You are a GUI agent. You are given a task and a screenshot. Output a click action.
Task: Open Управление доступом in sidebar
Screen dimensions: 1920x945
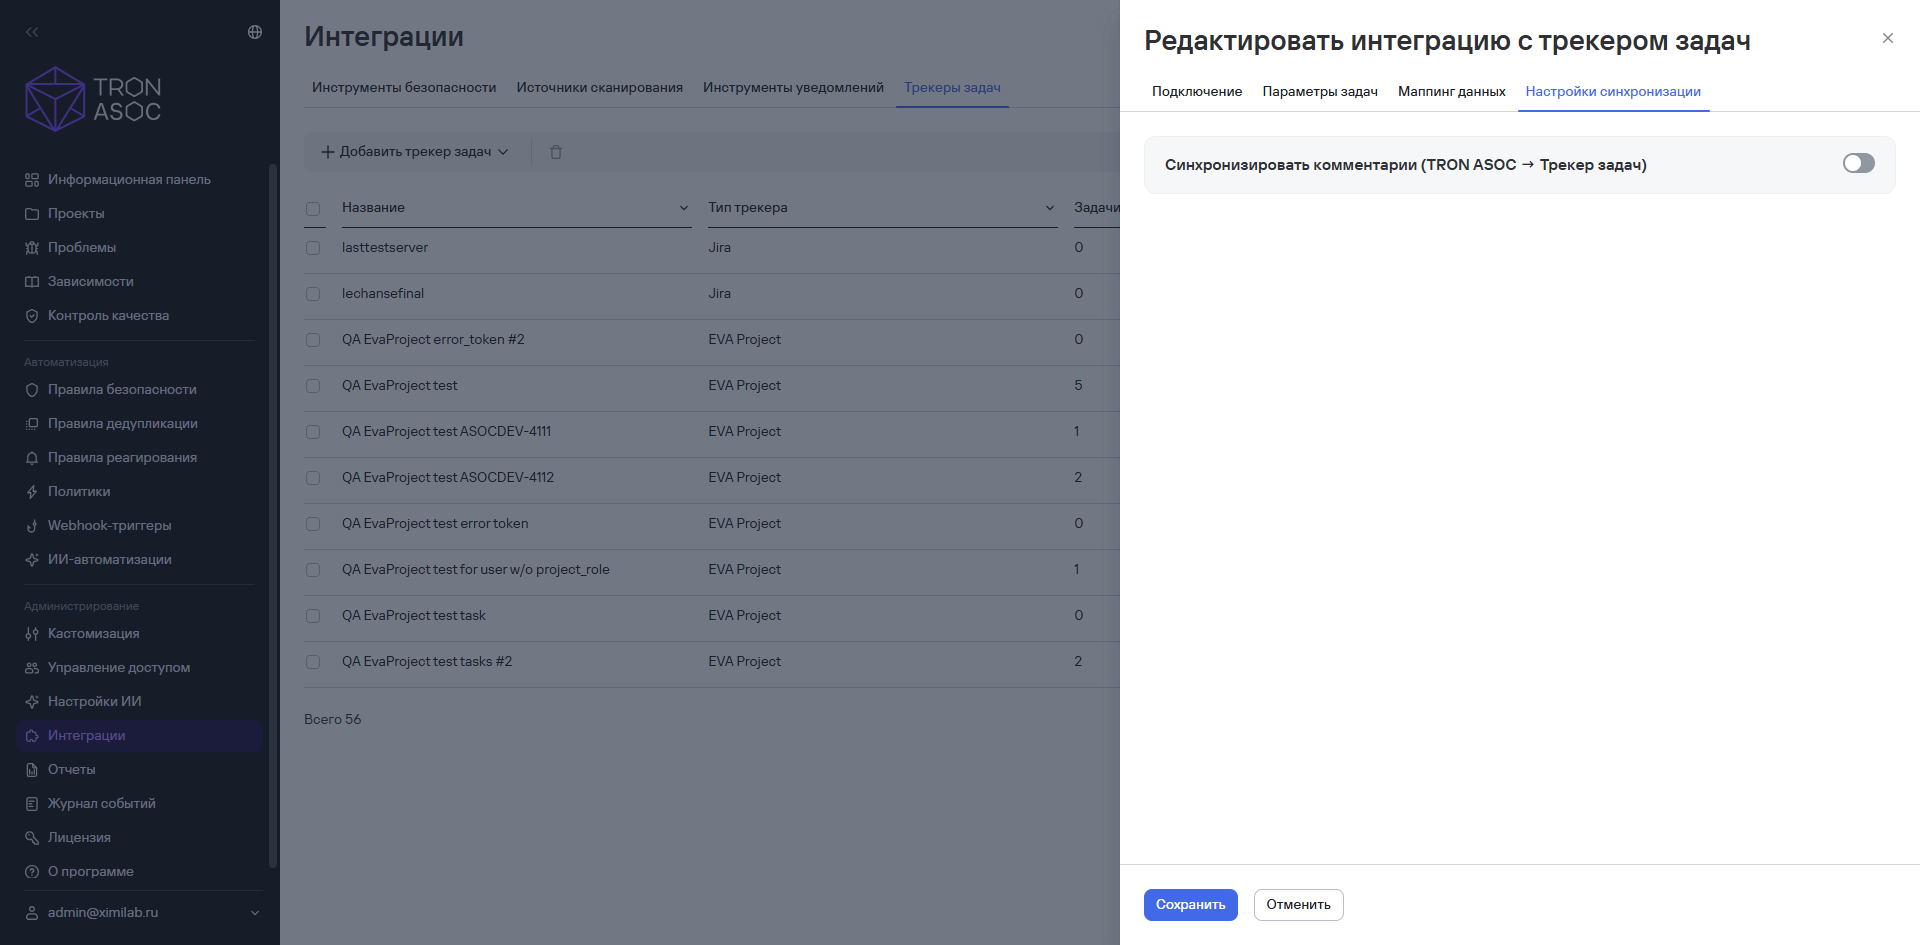point(140,668)
